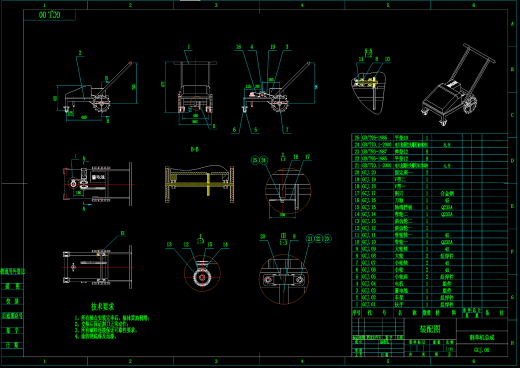Click circled balloon number 23
Image resolution: width=520 pixels, height=368 pixels.
click(x=327, y=239)
